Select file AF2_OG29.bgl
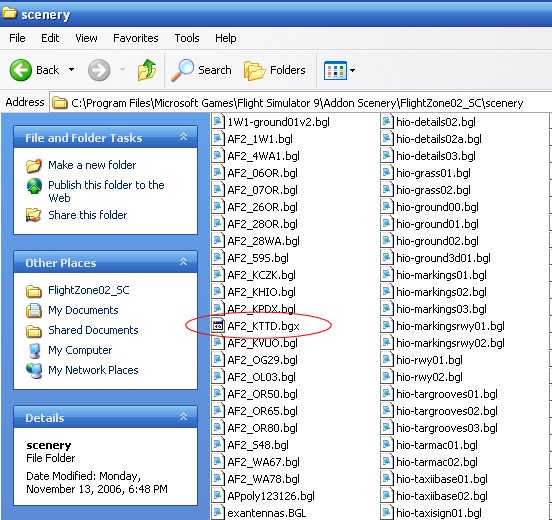Image resolution: width=552 pixels, height=520 pixels. (262, 360)
